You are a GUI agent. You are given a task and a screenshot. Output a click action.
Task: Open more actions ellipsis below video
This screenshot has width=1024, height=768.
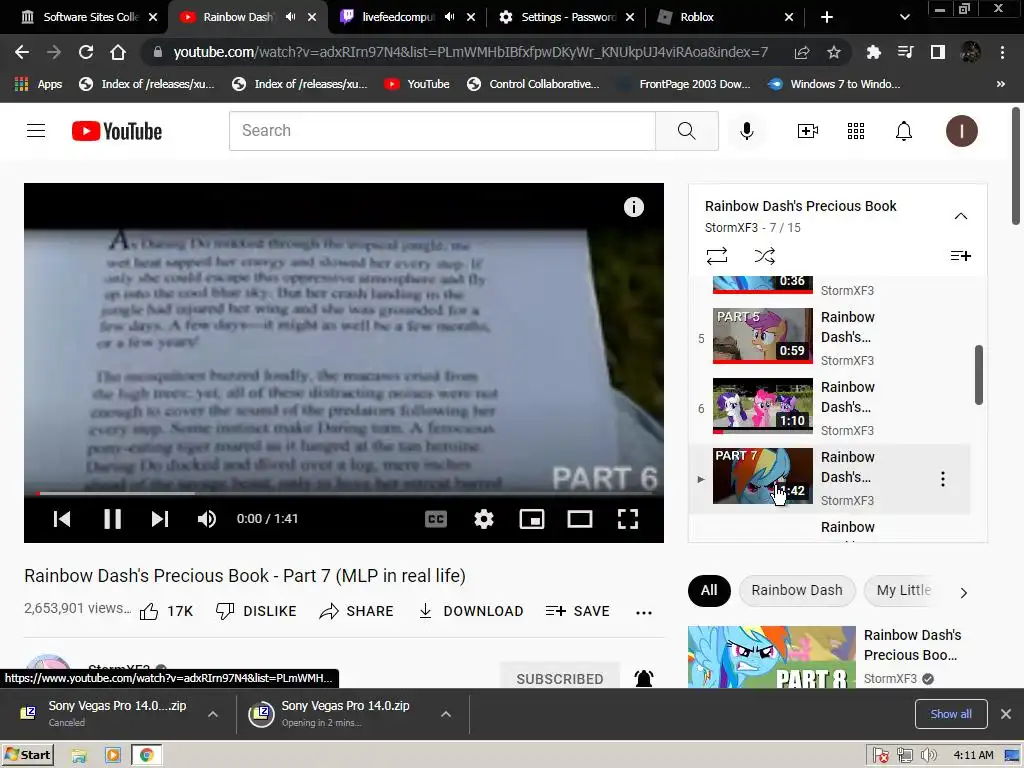pos(643,613)
